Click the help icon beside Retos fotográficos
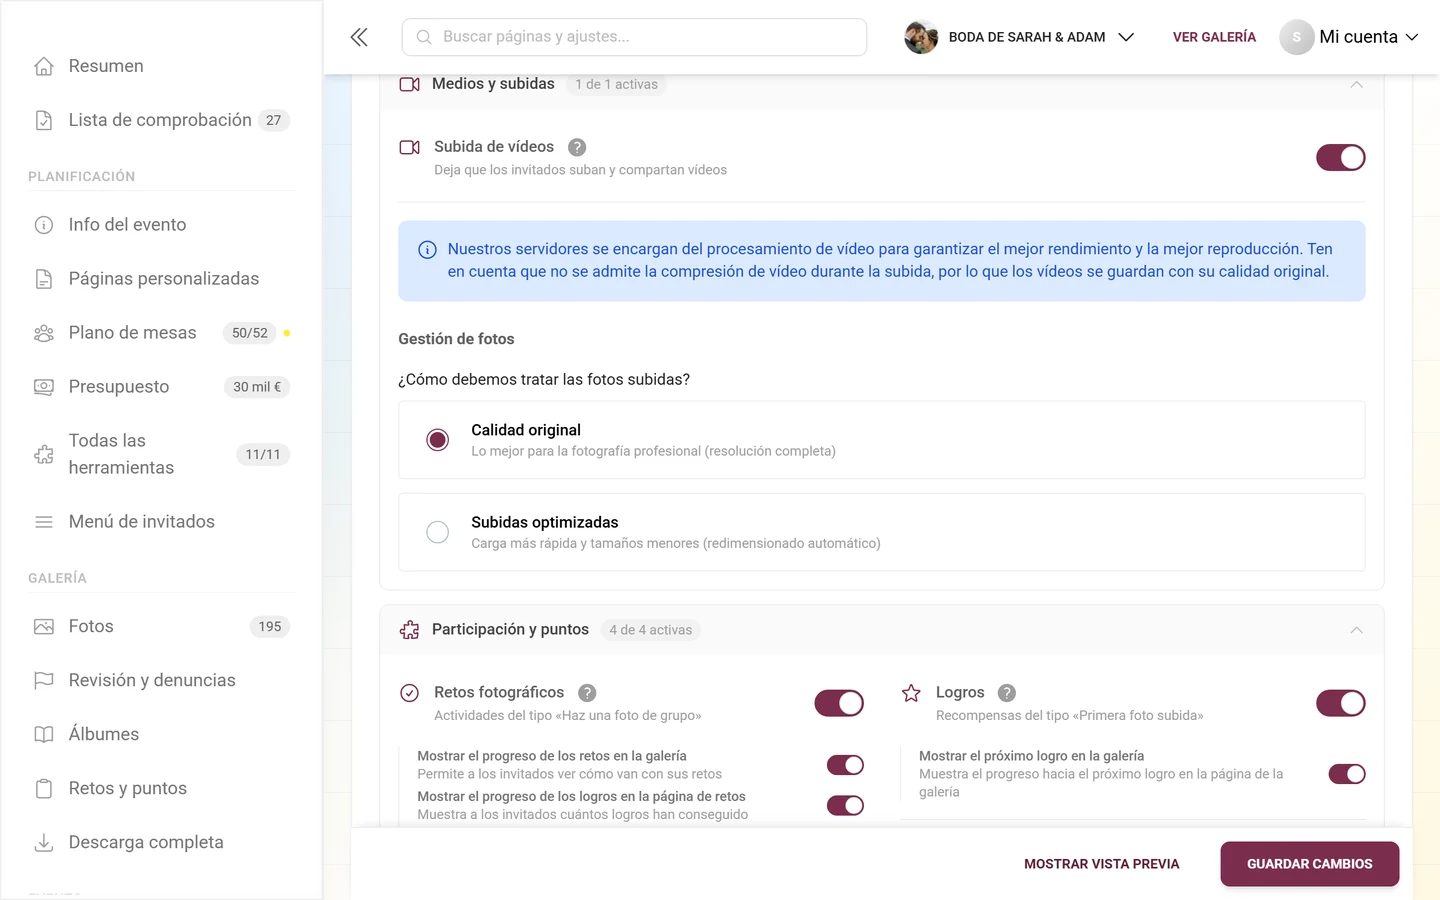 point(587,693)
